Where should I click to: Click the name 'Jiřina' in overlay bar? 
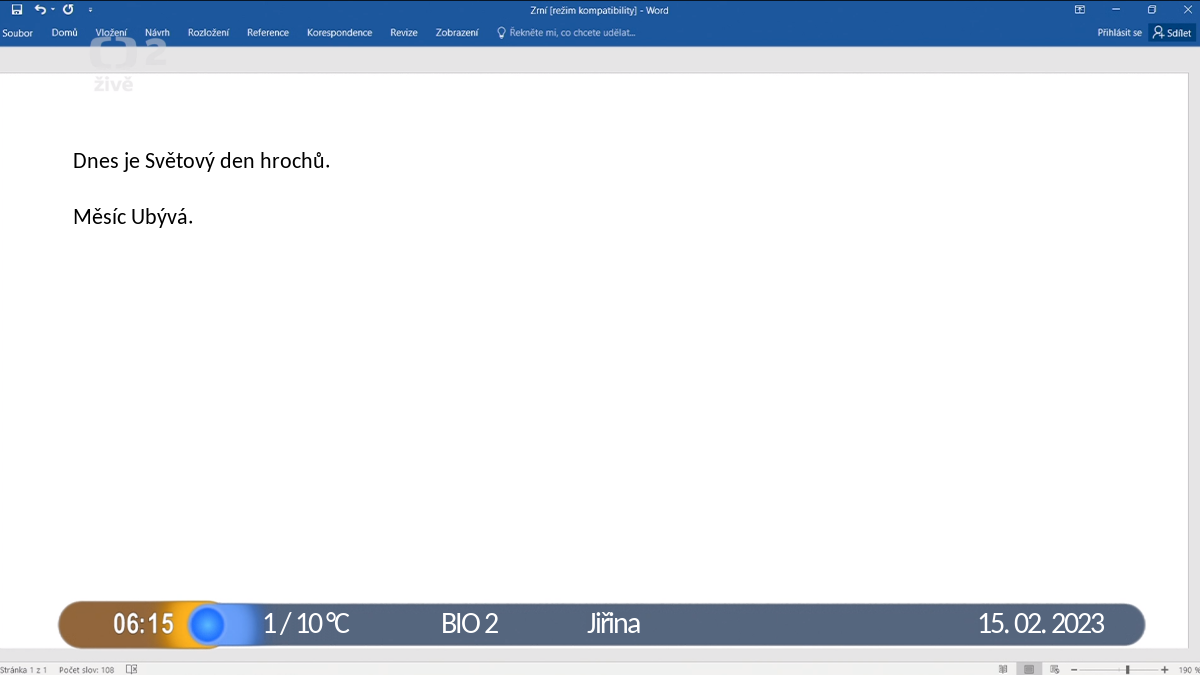[x=613, y=624]
